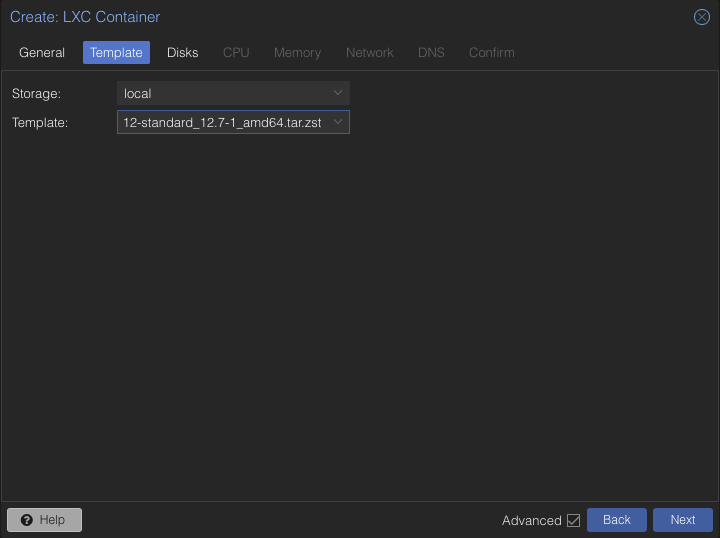Toggle the Advanced checkbox
This screenshot has height=538, width=720.
click(x=573, y=520)
